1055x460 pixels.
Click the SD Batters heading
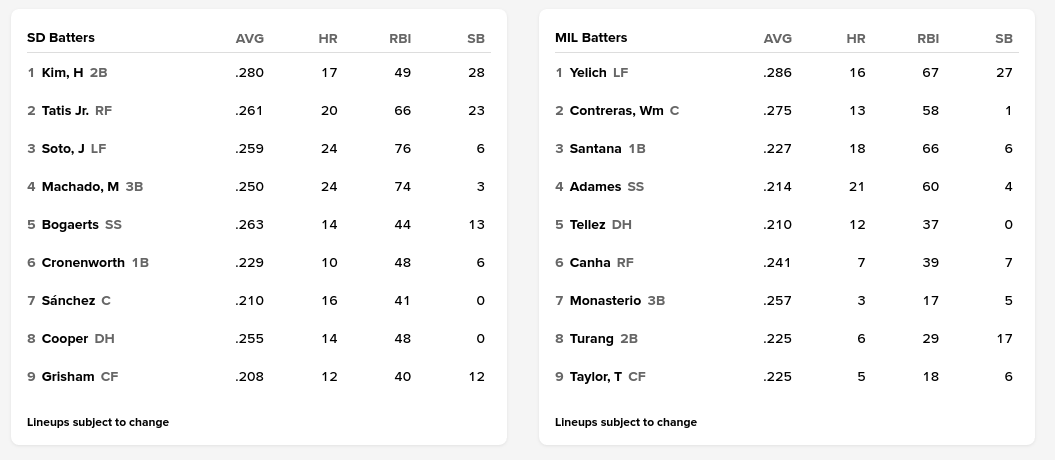(x=60, y=38)
